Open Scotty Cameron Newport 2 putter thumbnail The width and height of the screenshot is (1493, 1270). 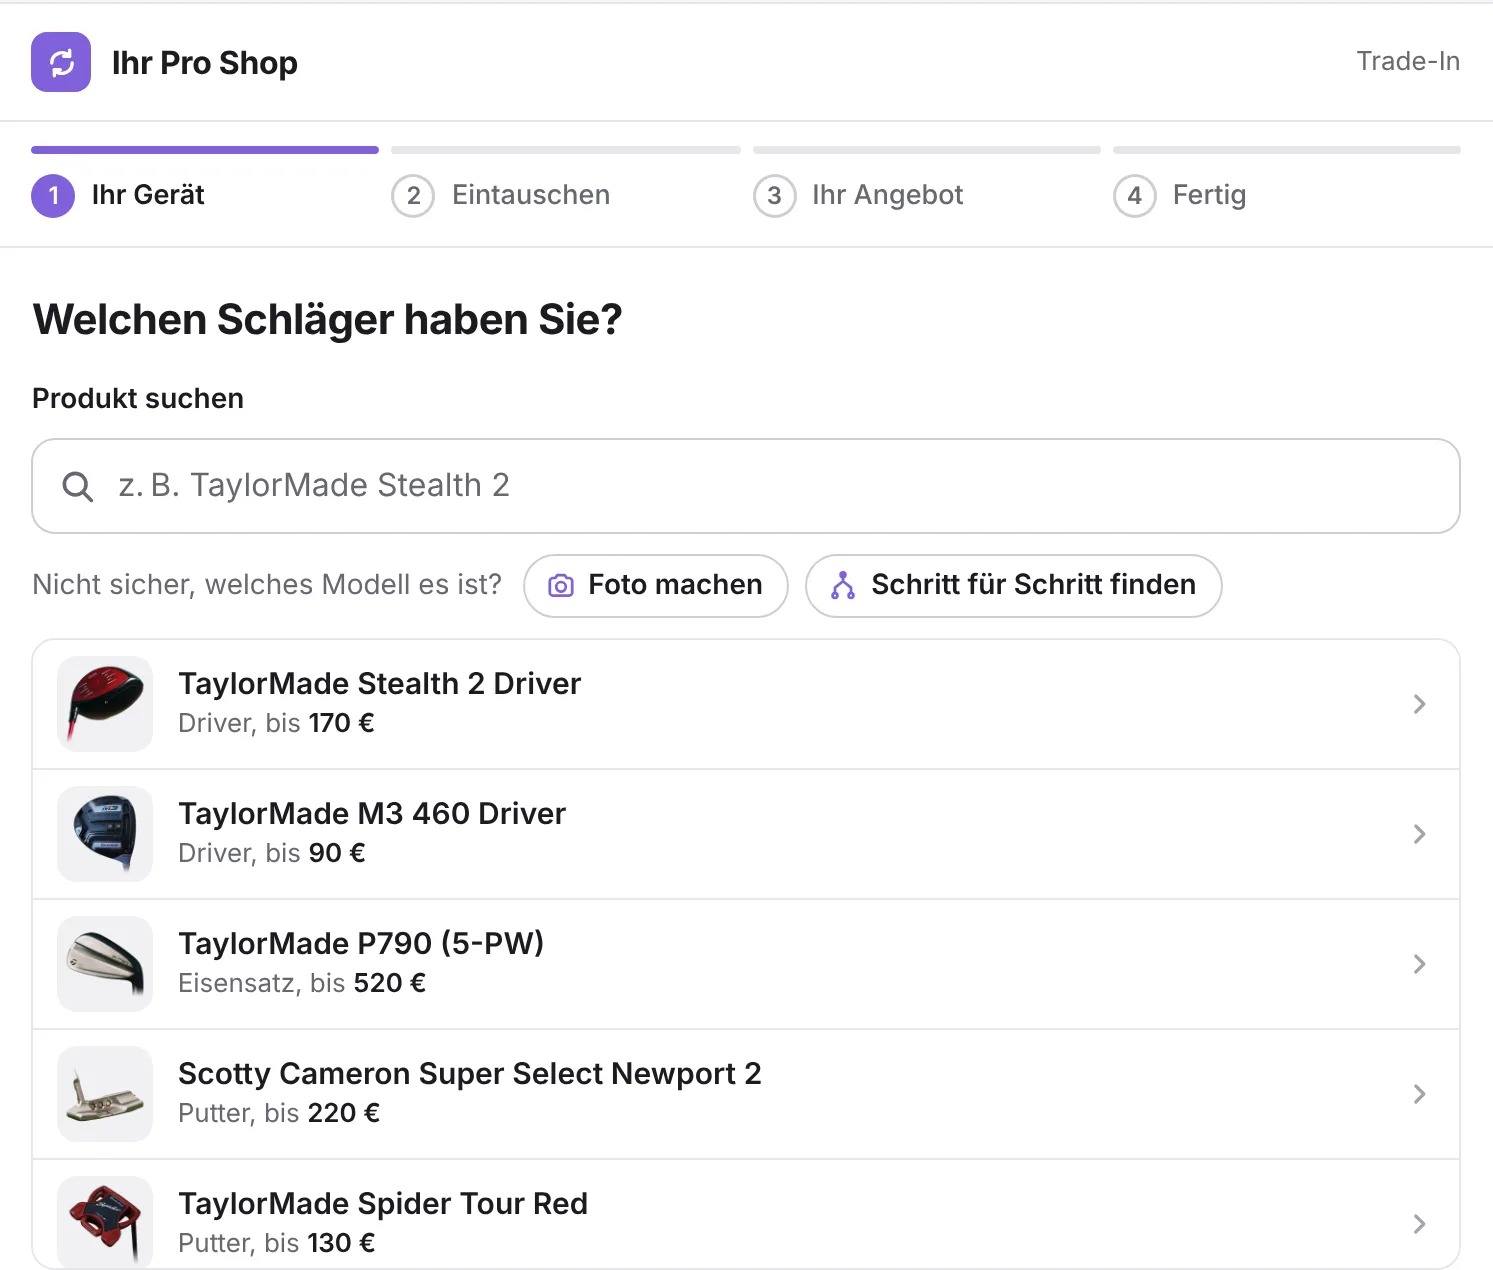click(x=105, y=1094)
